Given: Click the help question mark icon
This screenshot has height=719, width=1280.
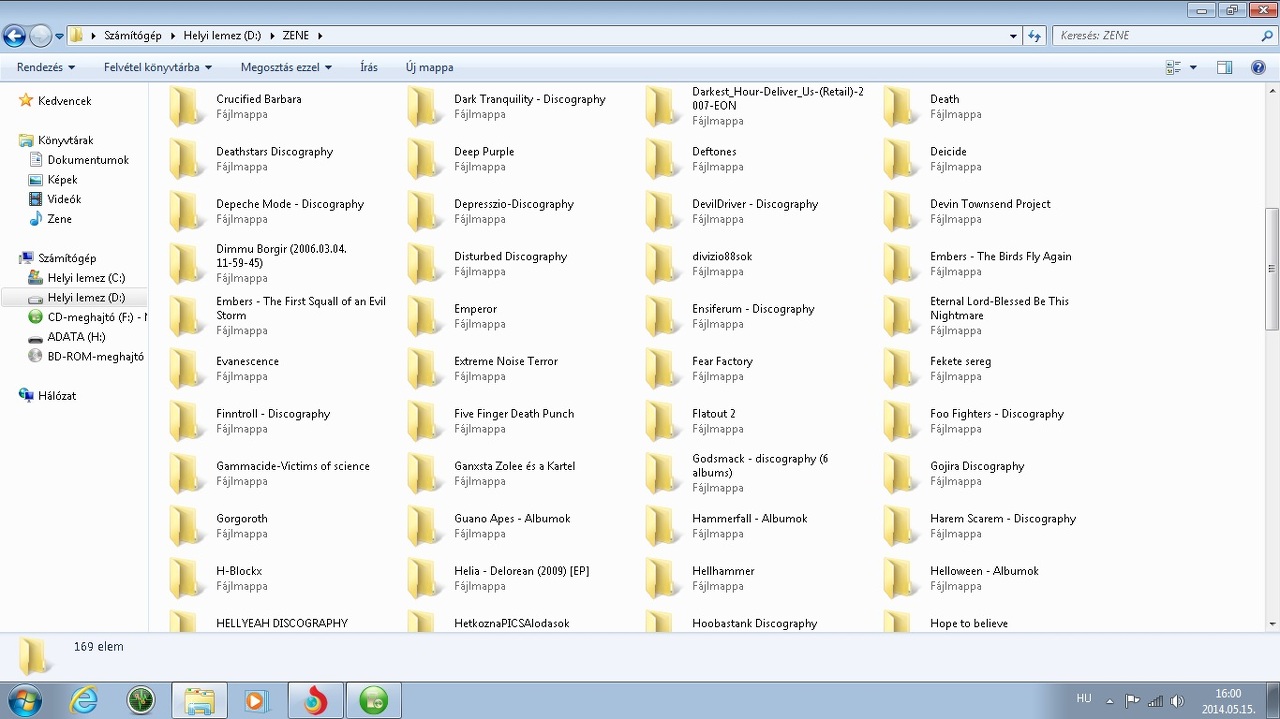Looking at the screenshot, I should (1258, 67).
